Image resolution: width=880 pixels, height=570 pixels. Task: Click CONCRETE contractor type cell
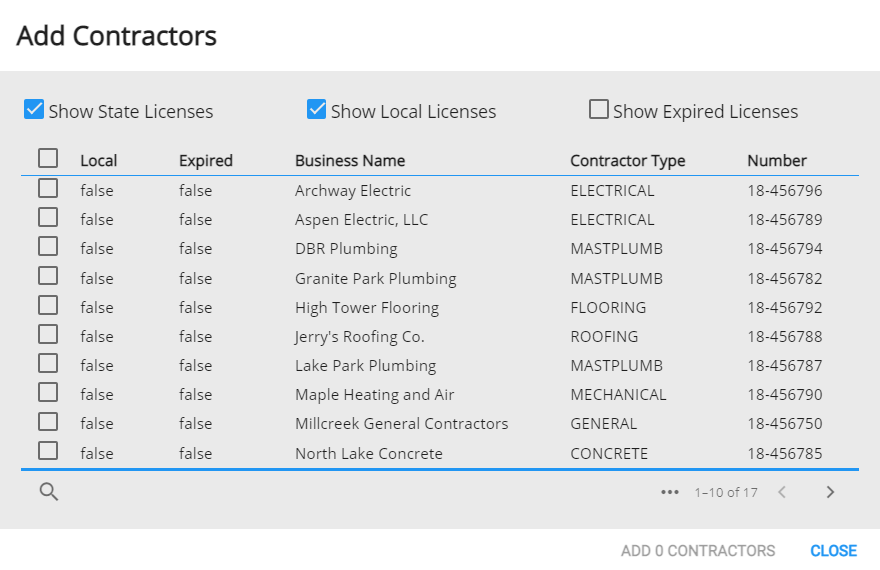609,454
